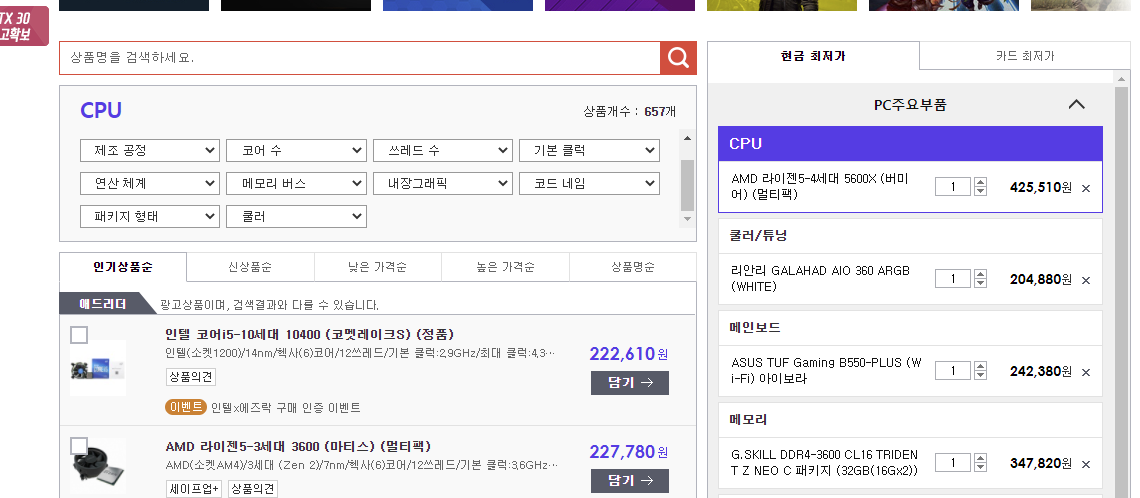Image resolution: width=1140 pixels, height=498 pixels.
Task: Select the 메인보드 category header
Action: point(910,328)
